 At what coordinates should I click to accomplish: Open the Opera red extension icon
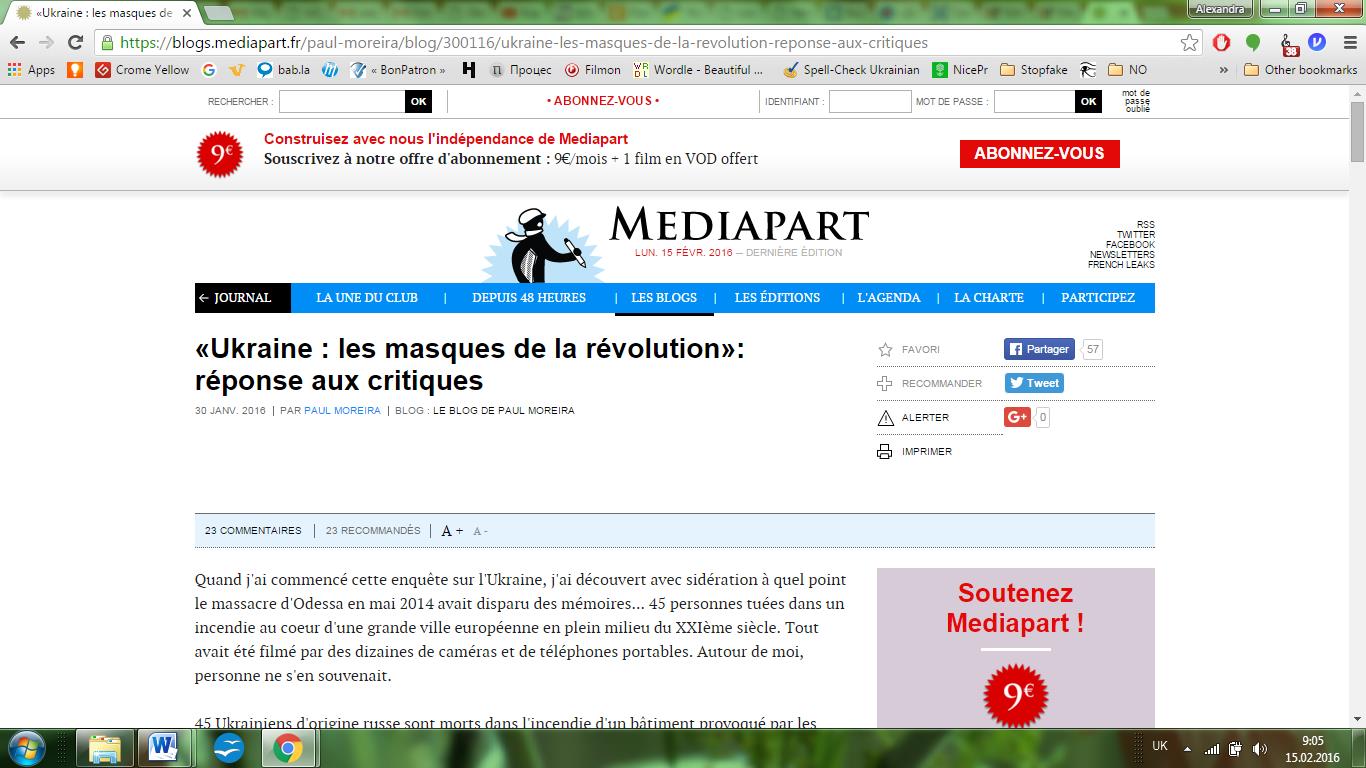[1221, 42]
